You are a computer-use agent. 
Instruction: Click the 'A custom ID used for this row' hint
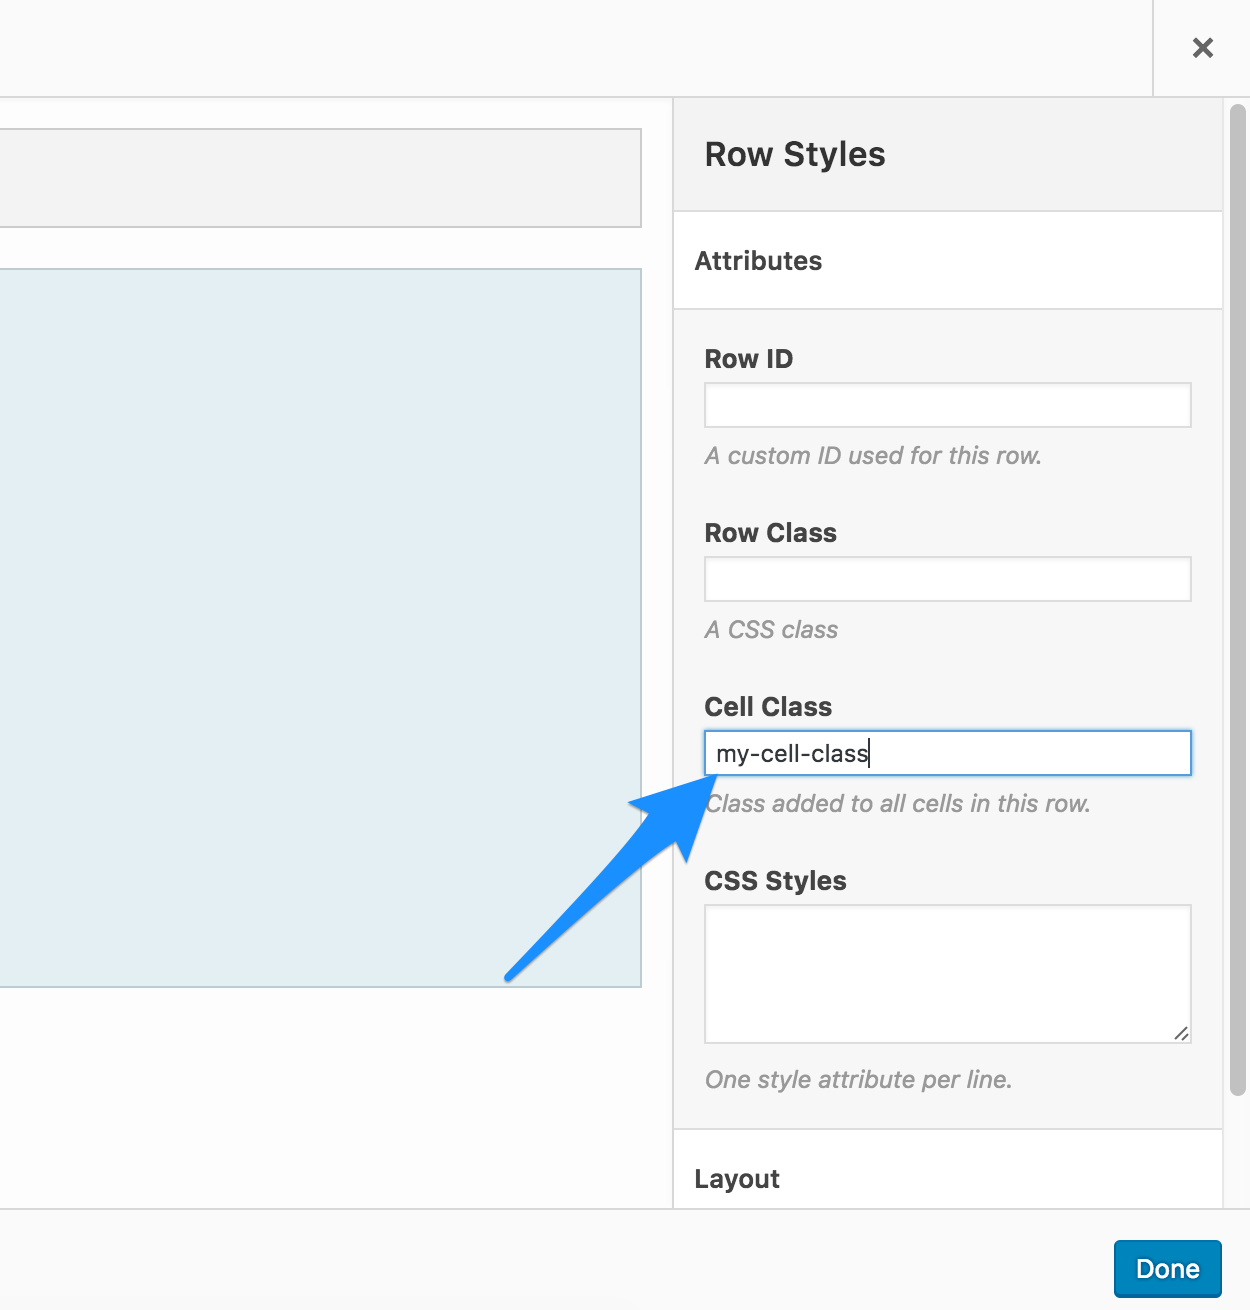[x=874, y=456]
